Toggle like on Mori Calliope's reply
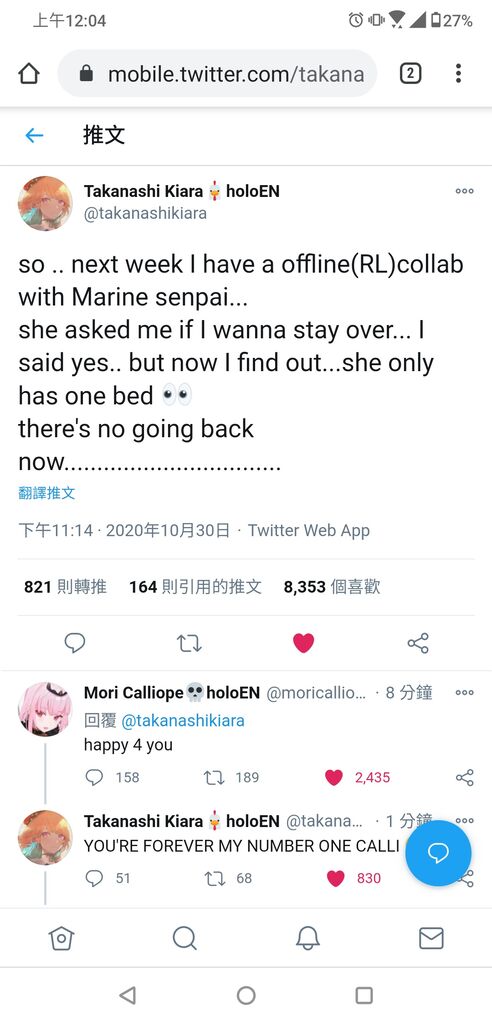Viewport: 492px width, 1024px height. tap(334, 777)
